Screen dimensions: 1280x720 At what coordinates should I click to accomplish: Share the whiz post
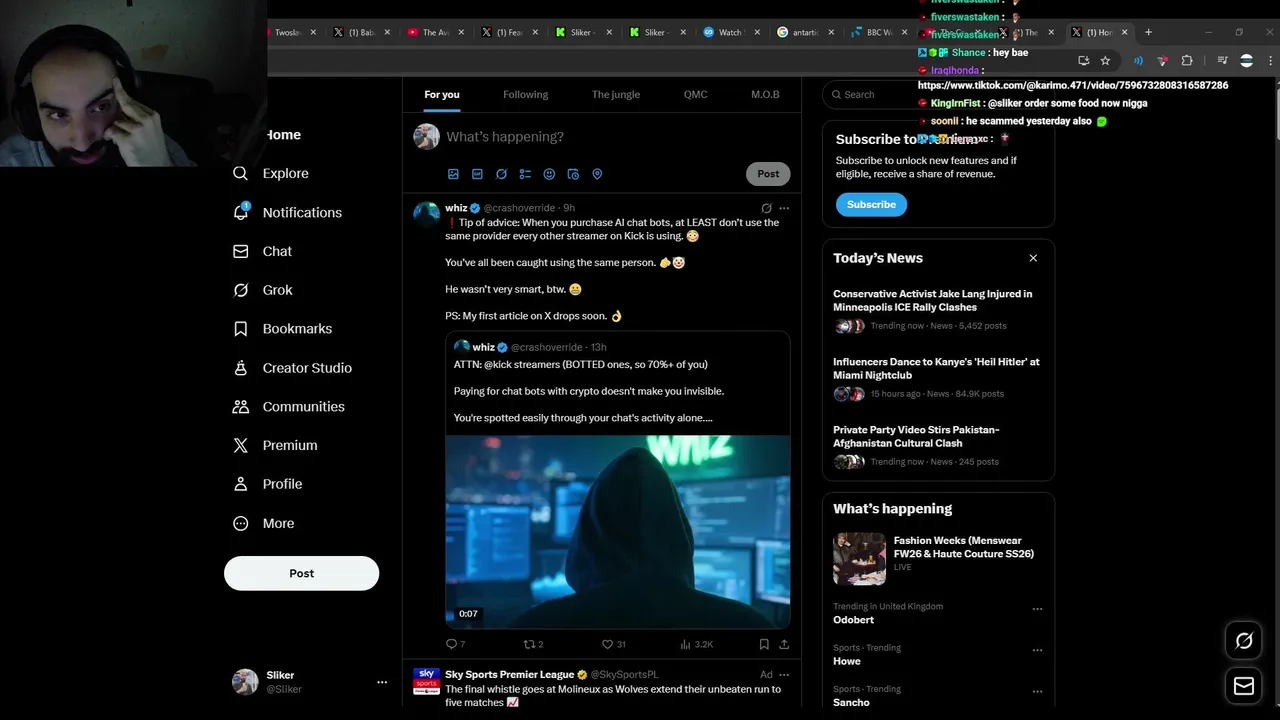784,644
